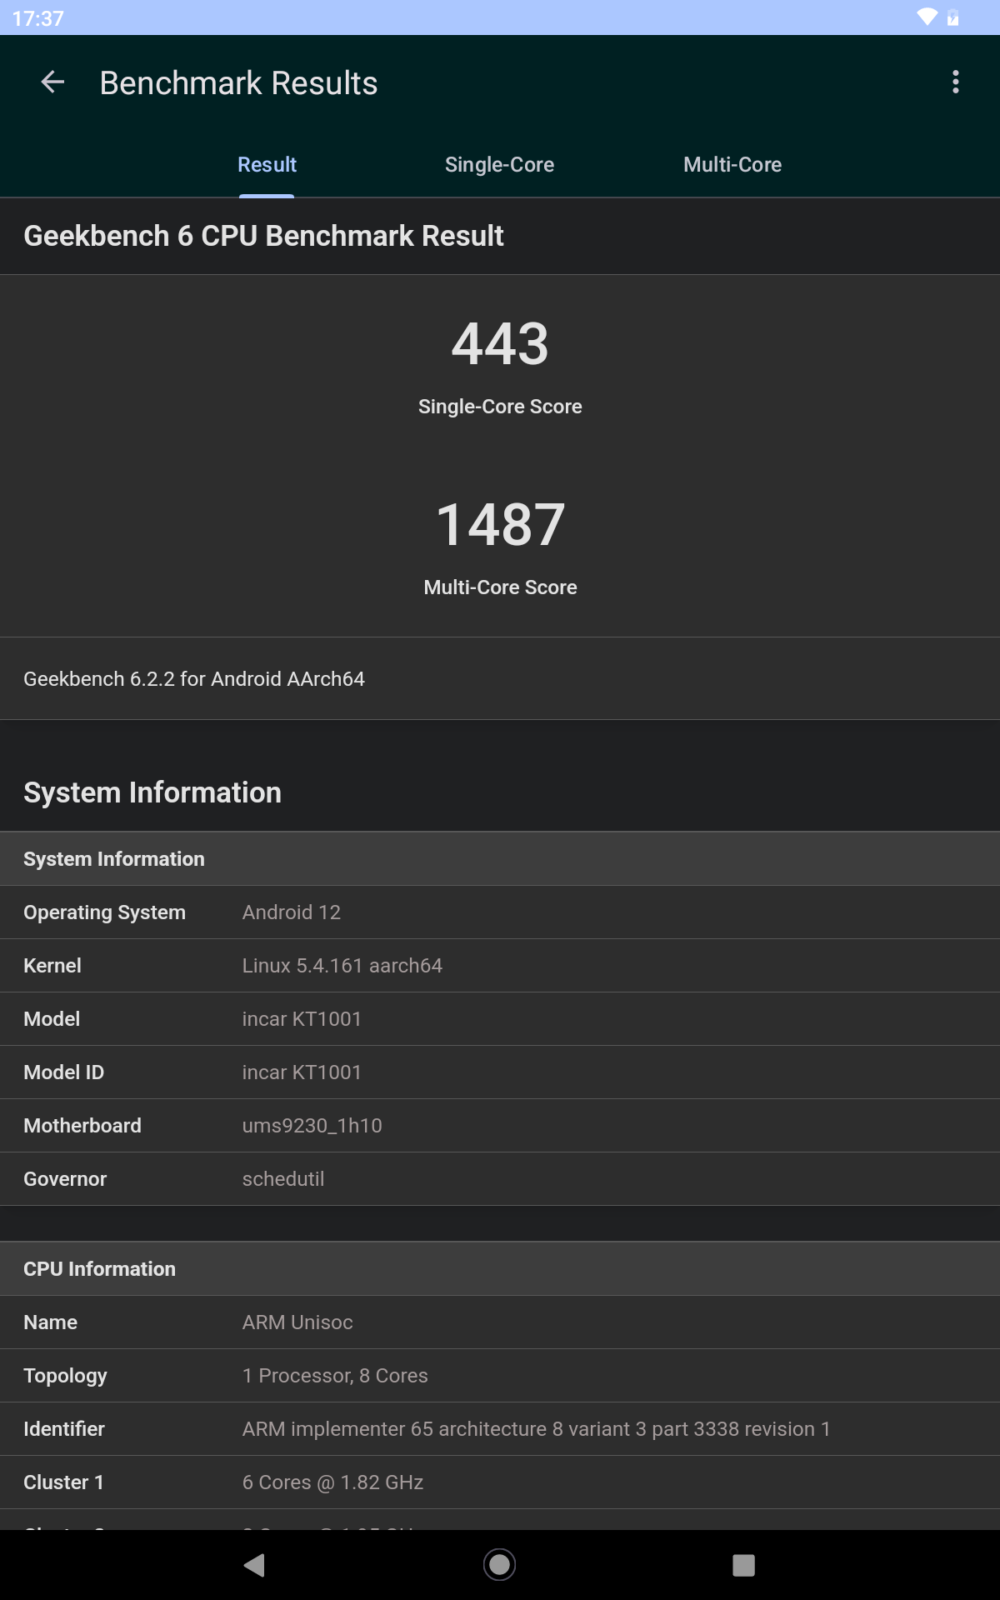The height and width of the screenshot is (1600, 1000).
Task: Tap the Cluster 1 cores row
Action: point(500,1482)
